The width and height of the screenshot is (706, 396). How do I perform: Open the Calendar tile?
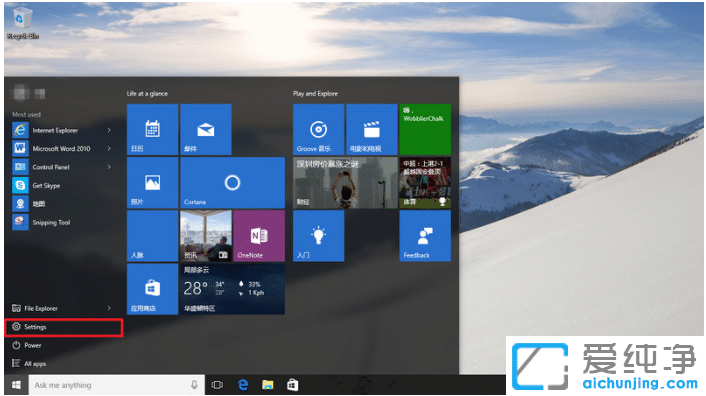[x=152, y=130]
